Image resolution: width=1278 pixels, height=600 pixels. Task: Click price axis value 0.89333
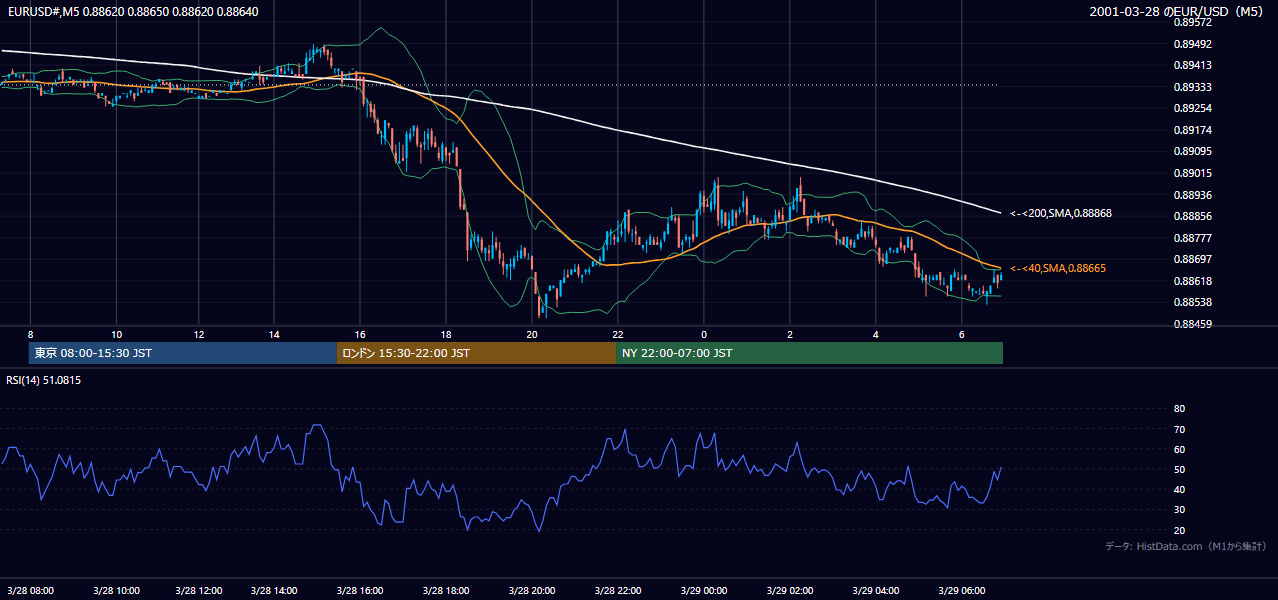pos(1192,87)
